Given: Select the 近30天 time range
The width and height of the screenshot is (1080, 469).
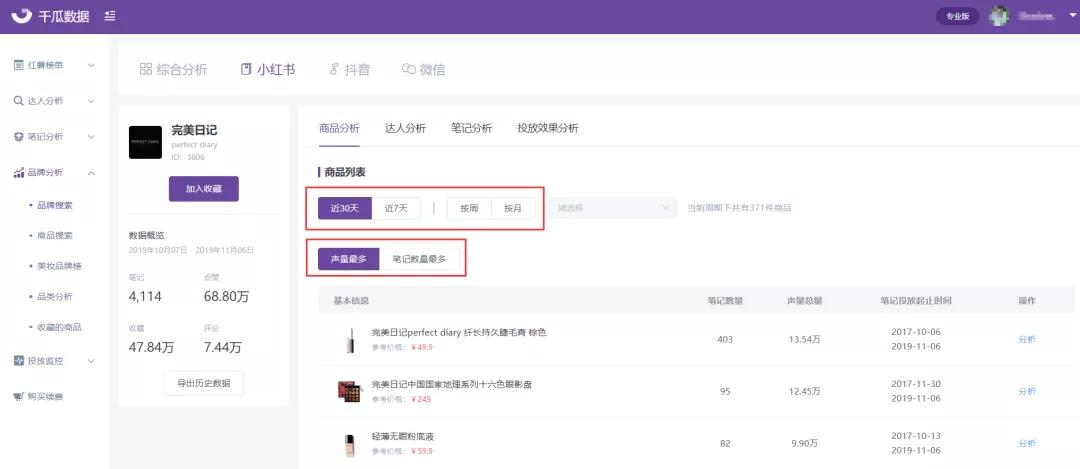Looking at the screenshot, I should pyautogui.click(x=345, y=208).
